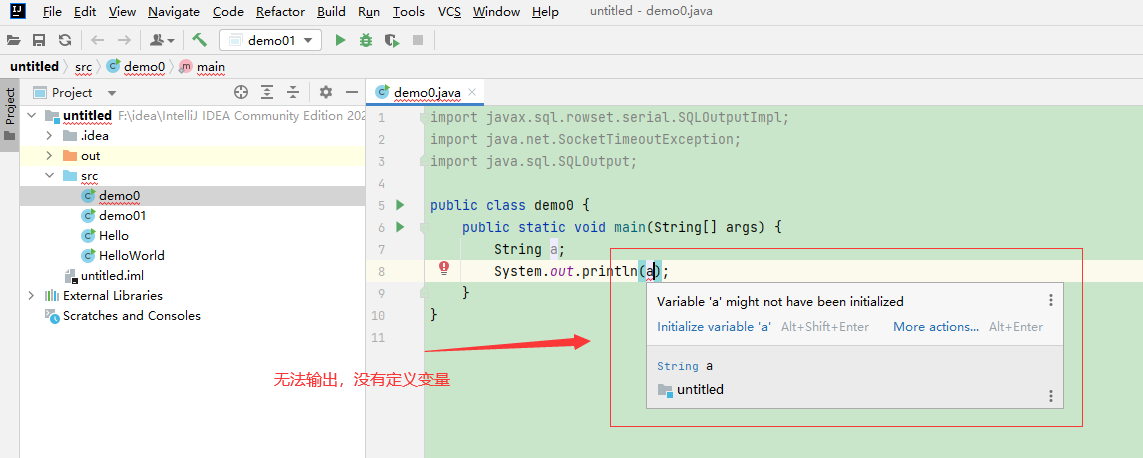Click the Collapse All icon in Project panel
Viewport: 1143px width, 458px height.
coord(293,92)
